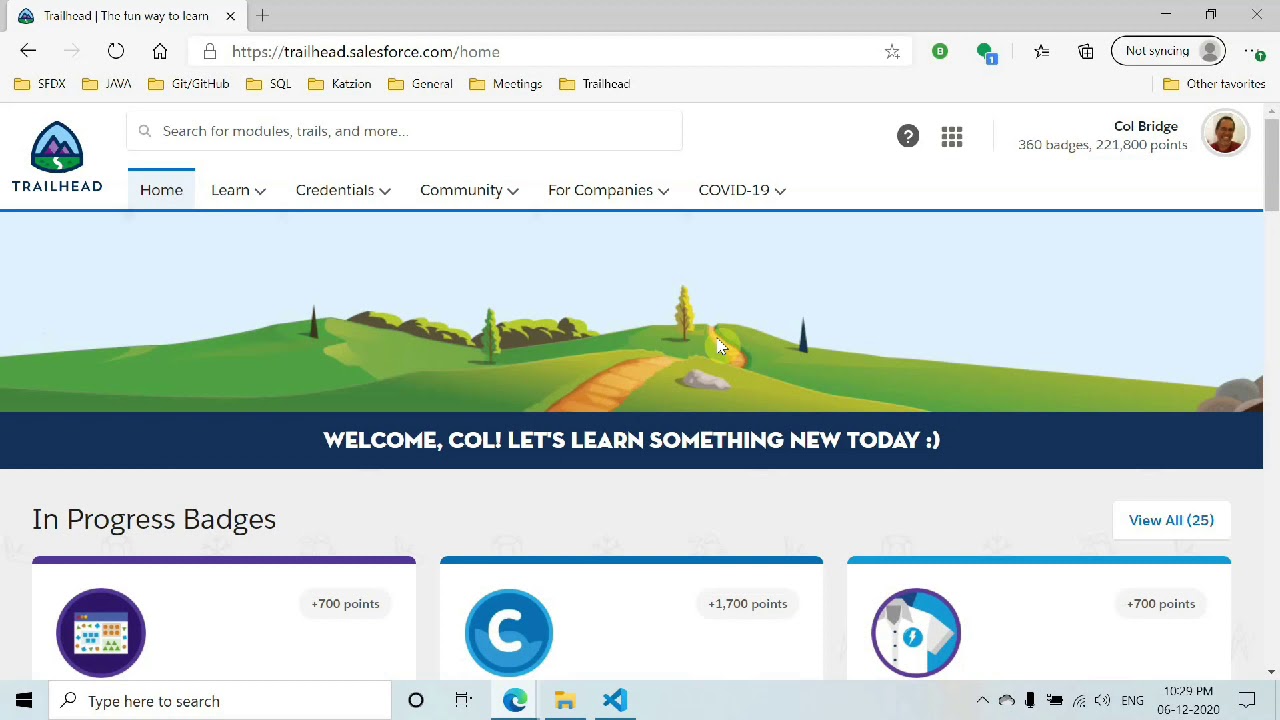Open the Windows Start menu
This screenshot has height=720, width=1280.
pyautogui.click(x=24, y=701)
